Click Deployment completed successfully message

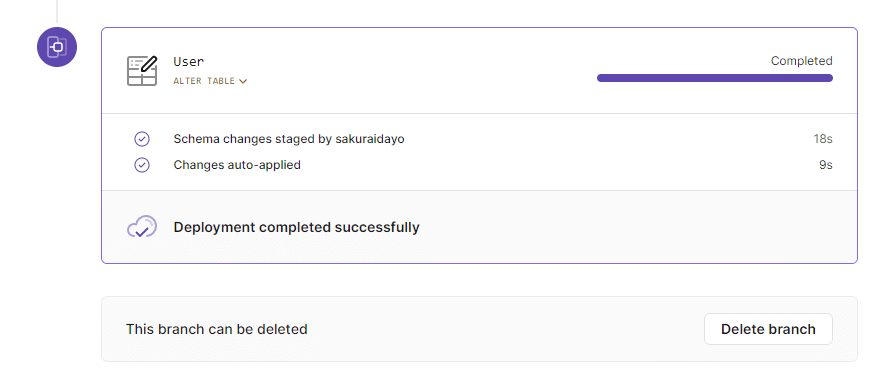(297, 227)
